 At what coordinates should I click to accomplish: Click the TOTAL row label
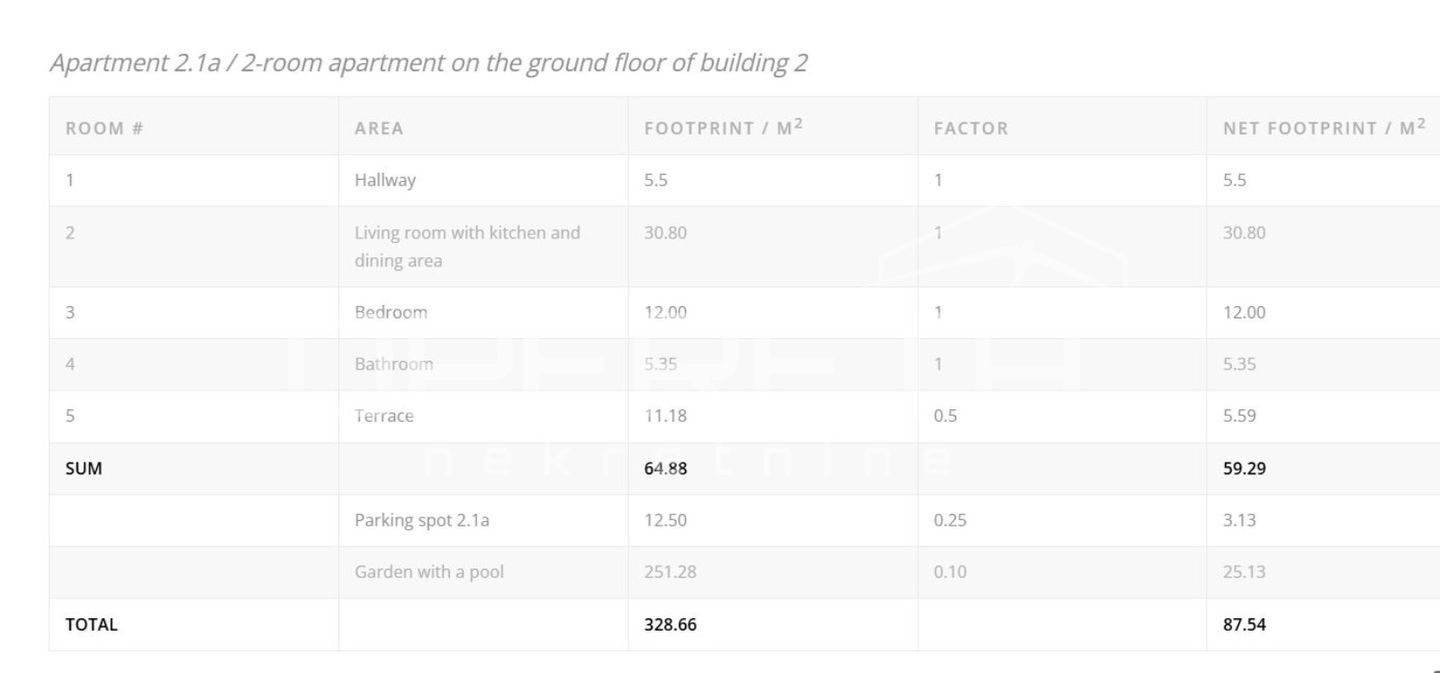click(x=91, y=624)
